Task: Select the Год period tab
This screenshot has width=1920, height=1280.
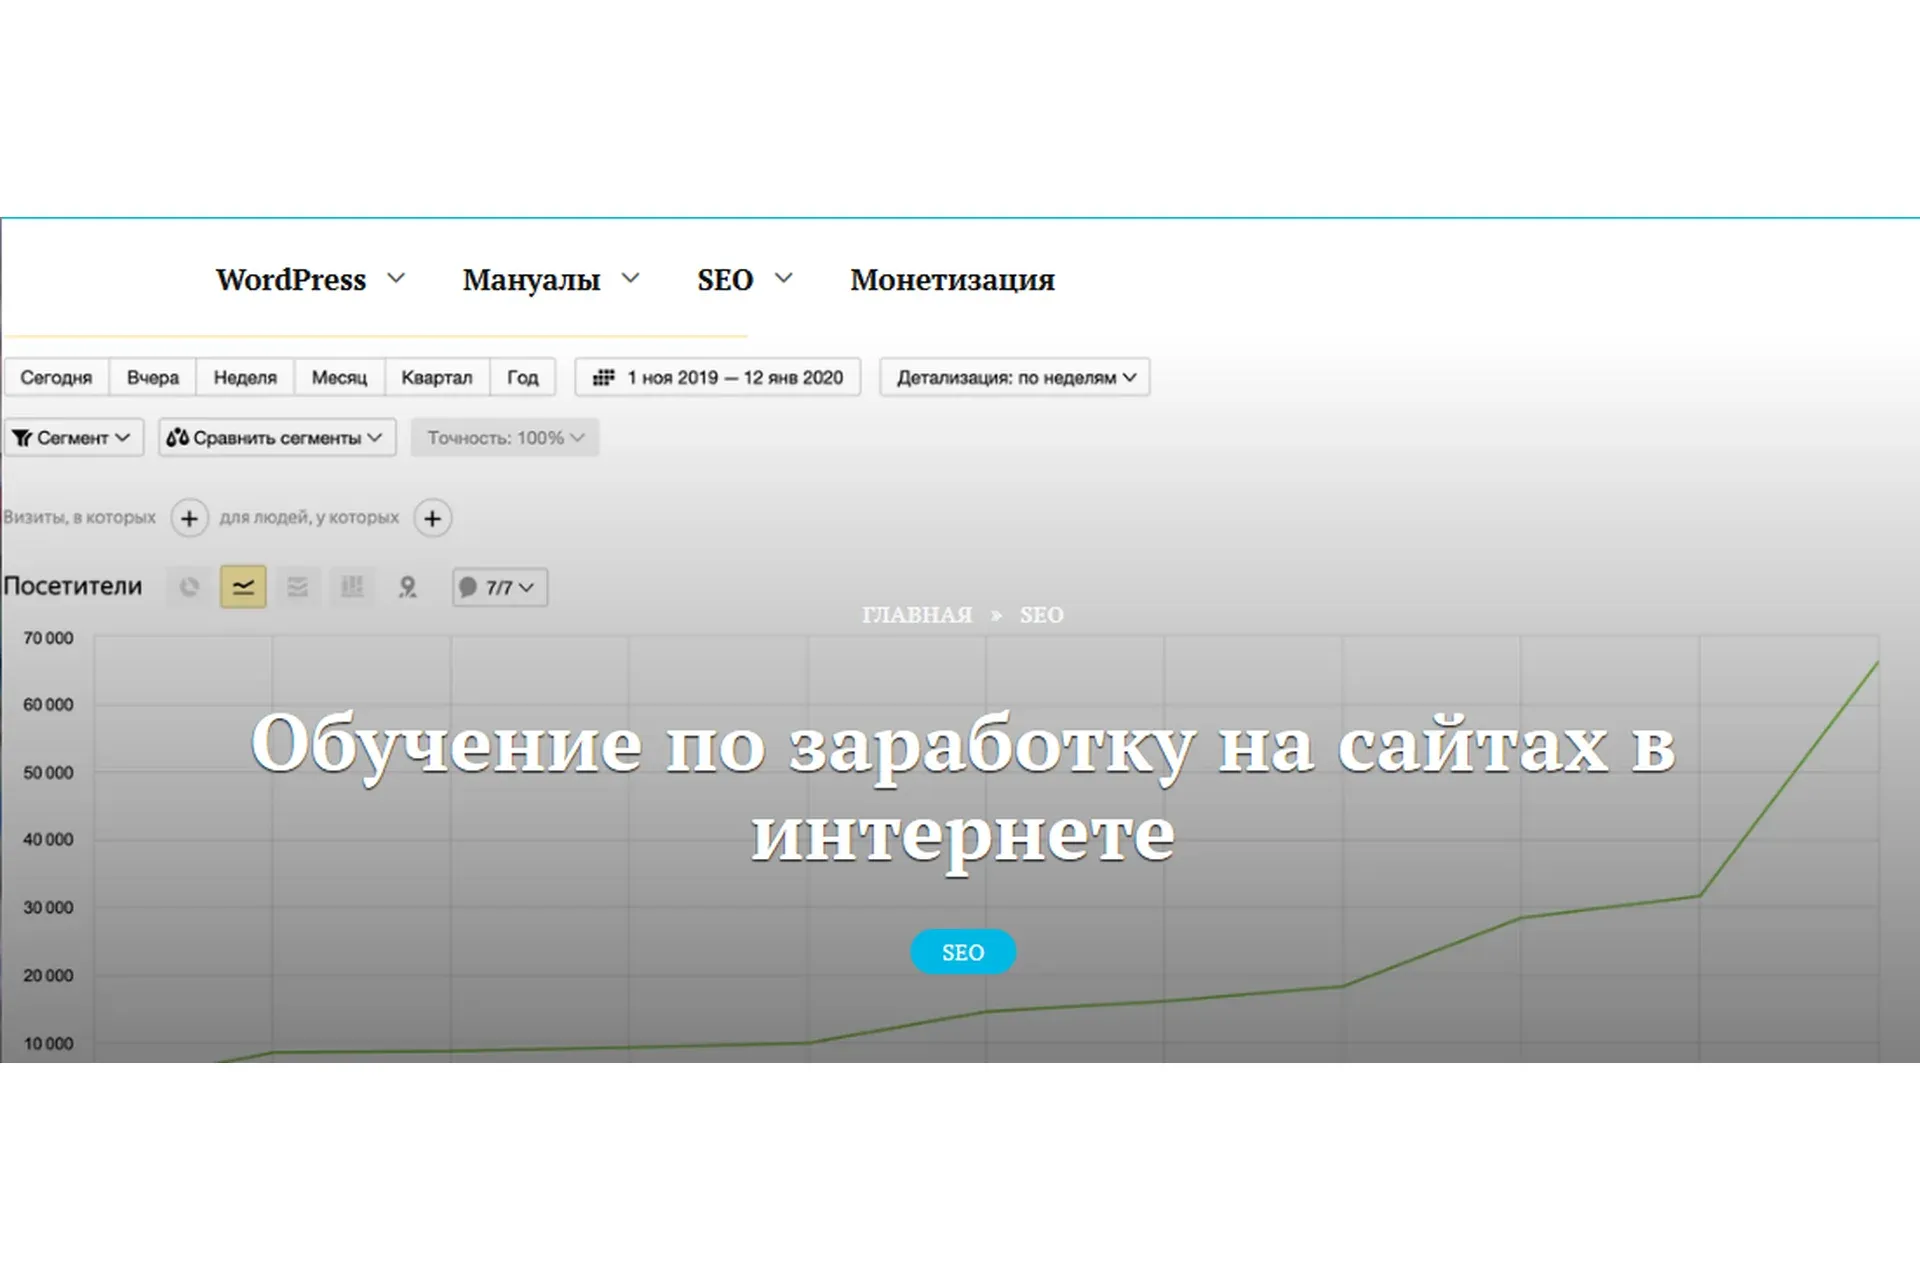Action: [x=522, y=377]
